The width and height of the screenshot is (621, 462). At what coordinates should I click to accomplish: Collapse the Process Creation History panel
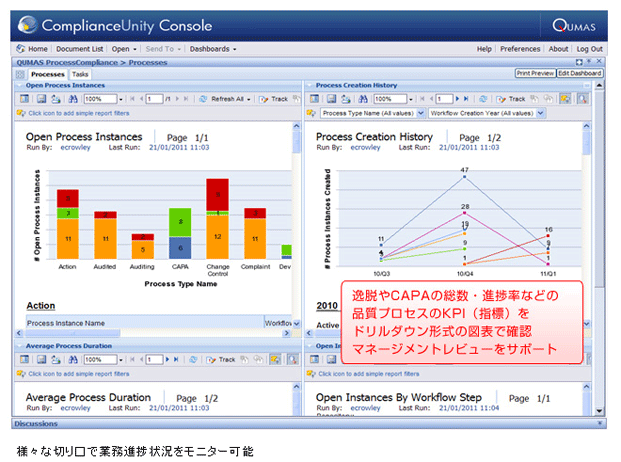click(309, 85)
